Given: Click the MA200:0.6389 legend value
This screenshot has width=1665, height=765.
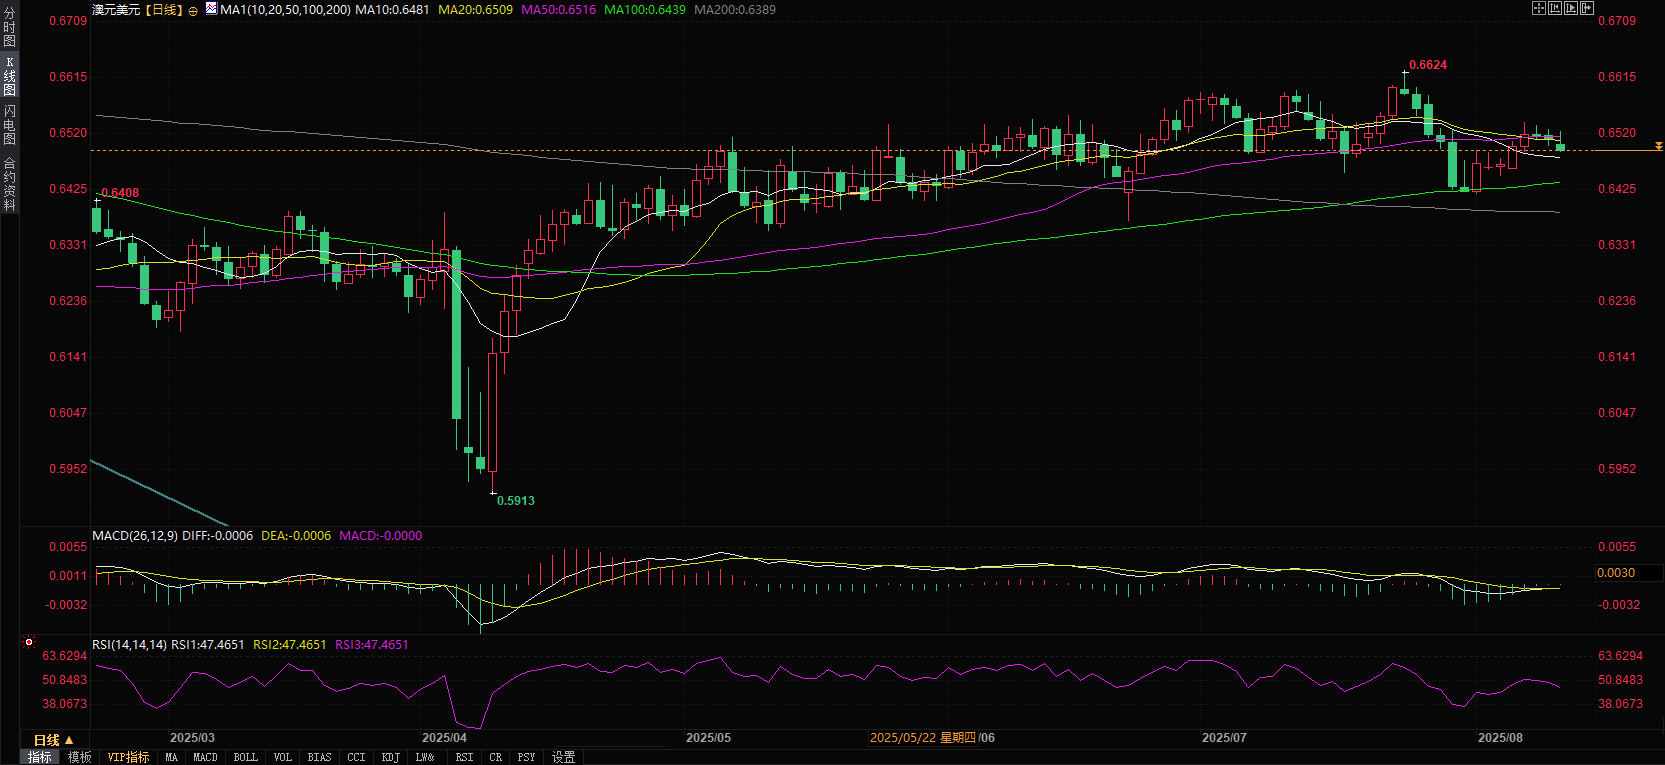Looking at the screenshot, I should [x=735, y=9].
